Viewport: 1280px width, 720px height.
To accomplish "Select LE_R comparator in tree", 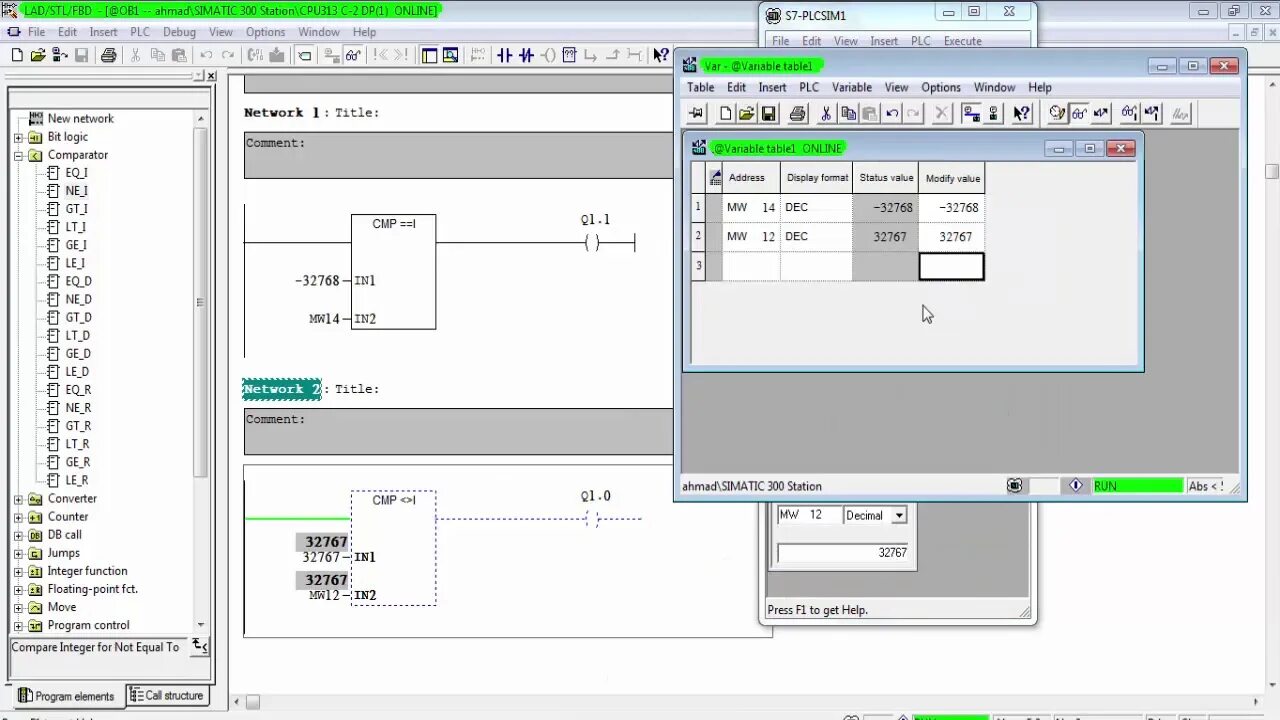I will tap(77, 480).
